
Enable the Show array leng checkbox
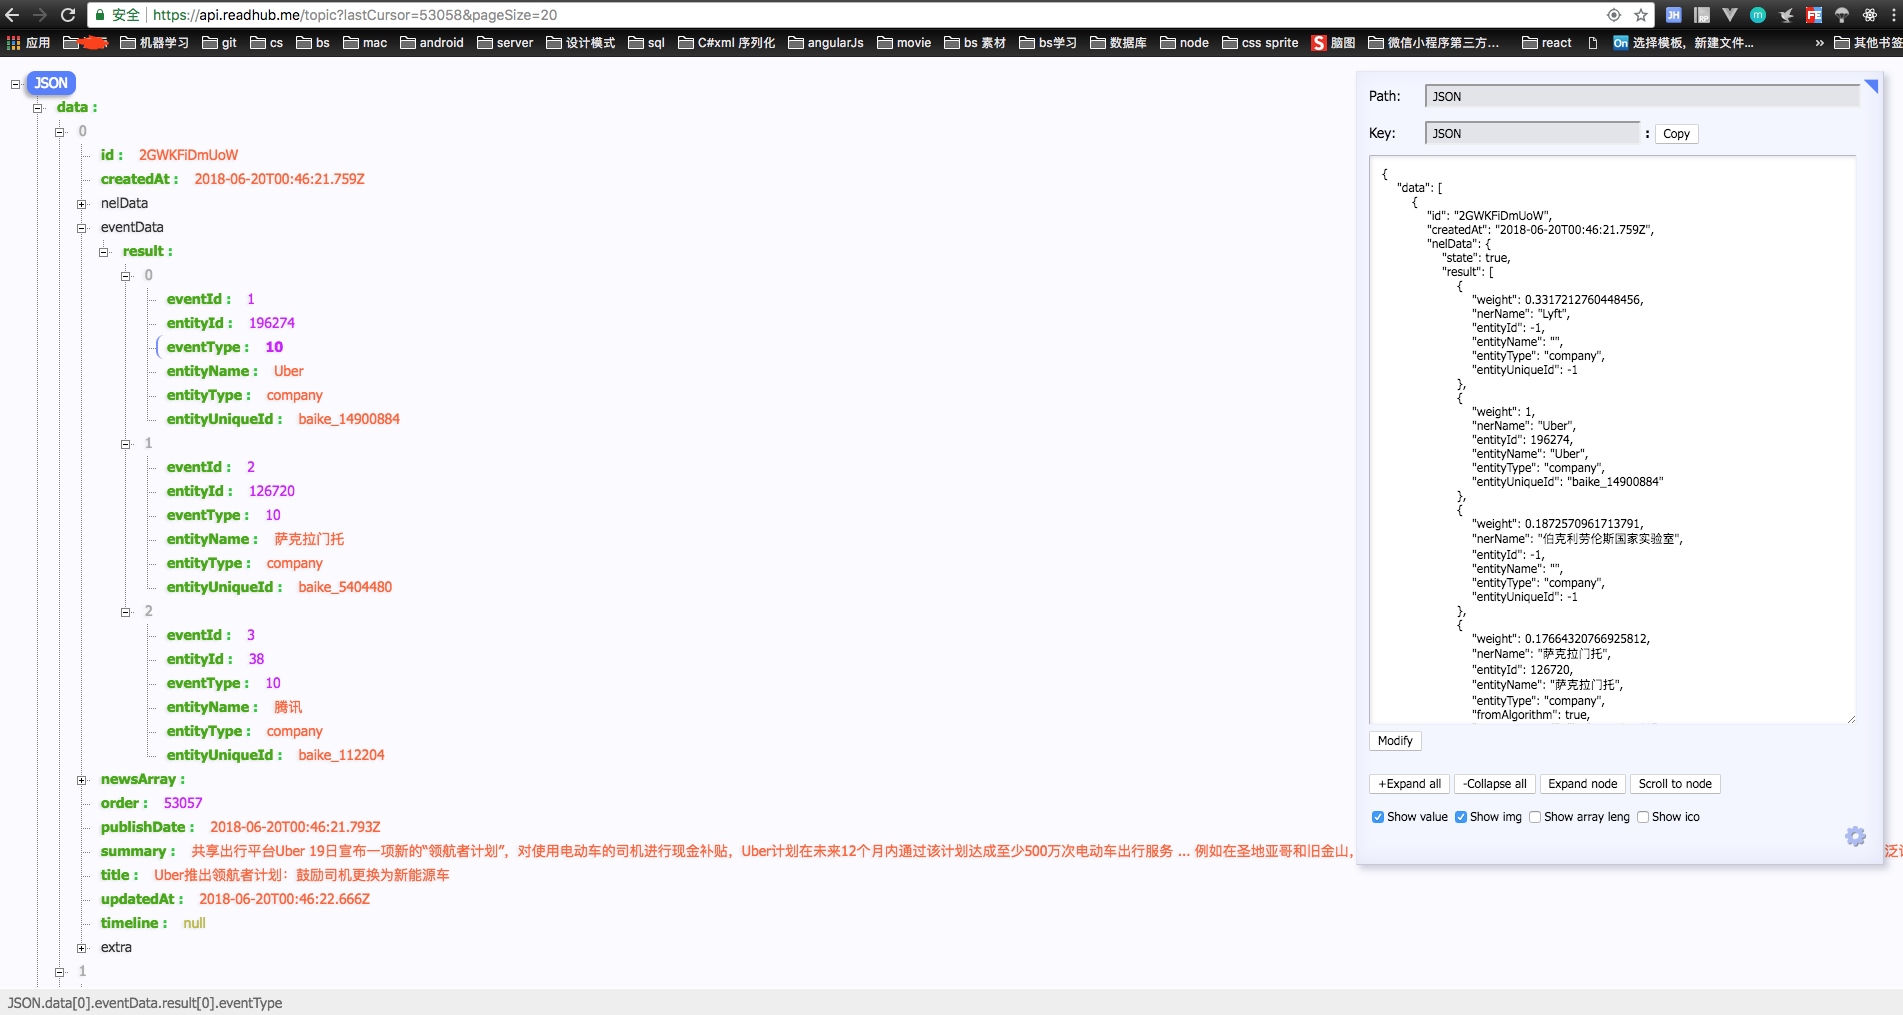[1535, 817]
